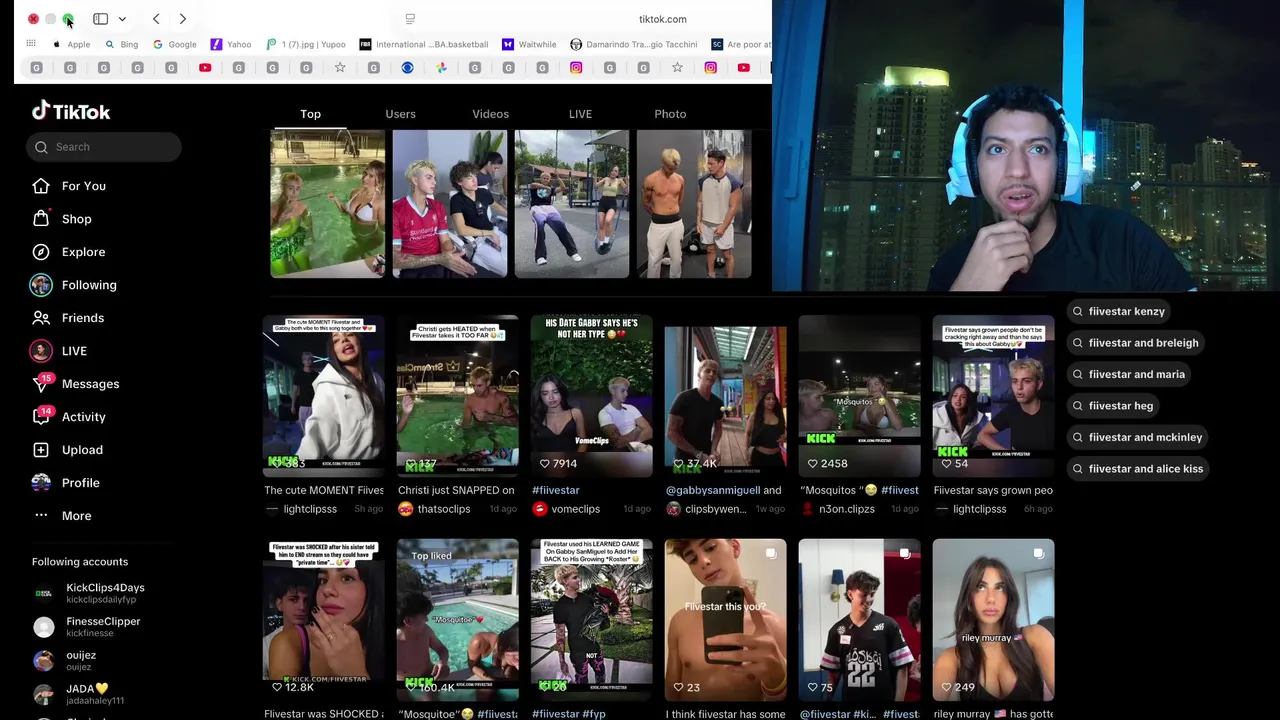Open the favorites grid icon

[31, 44]
